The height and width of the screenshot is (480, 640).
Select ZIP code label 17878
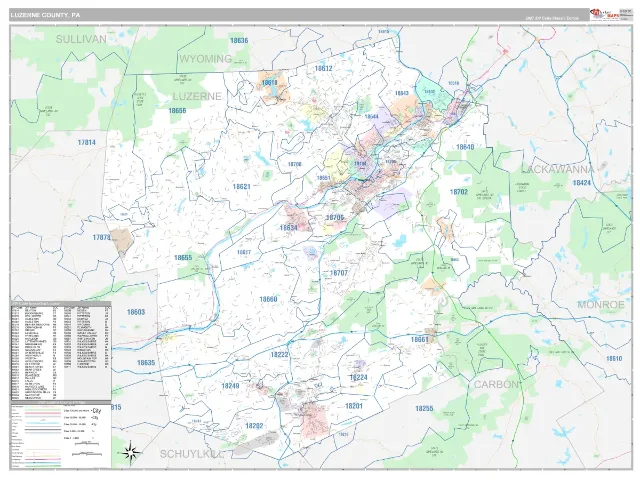101,238
